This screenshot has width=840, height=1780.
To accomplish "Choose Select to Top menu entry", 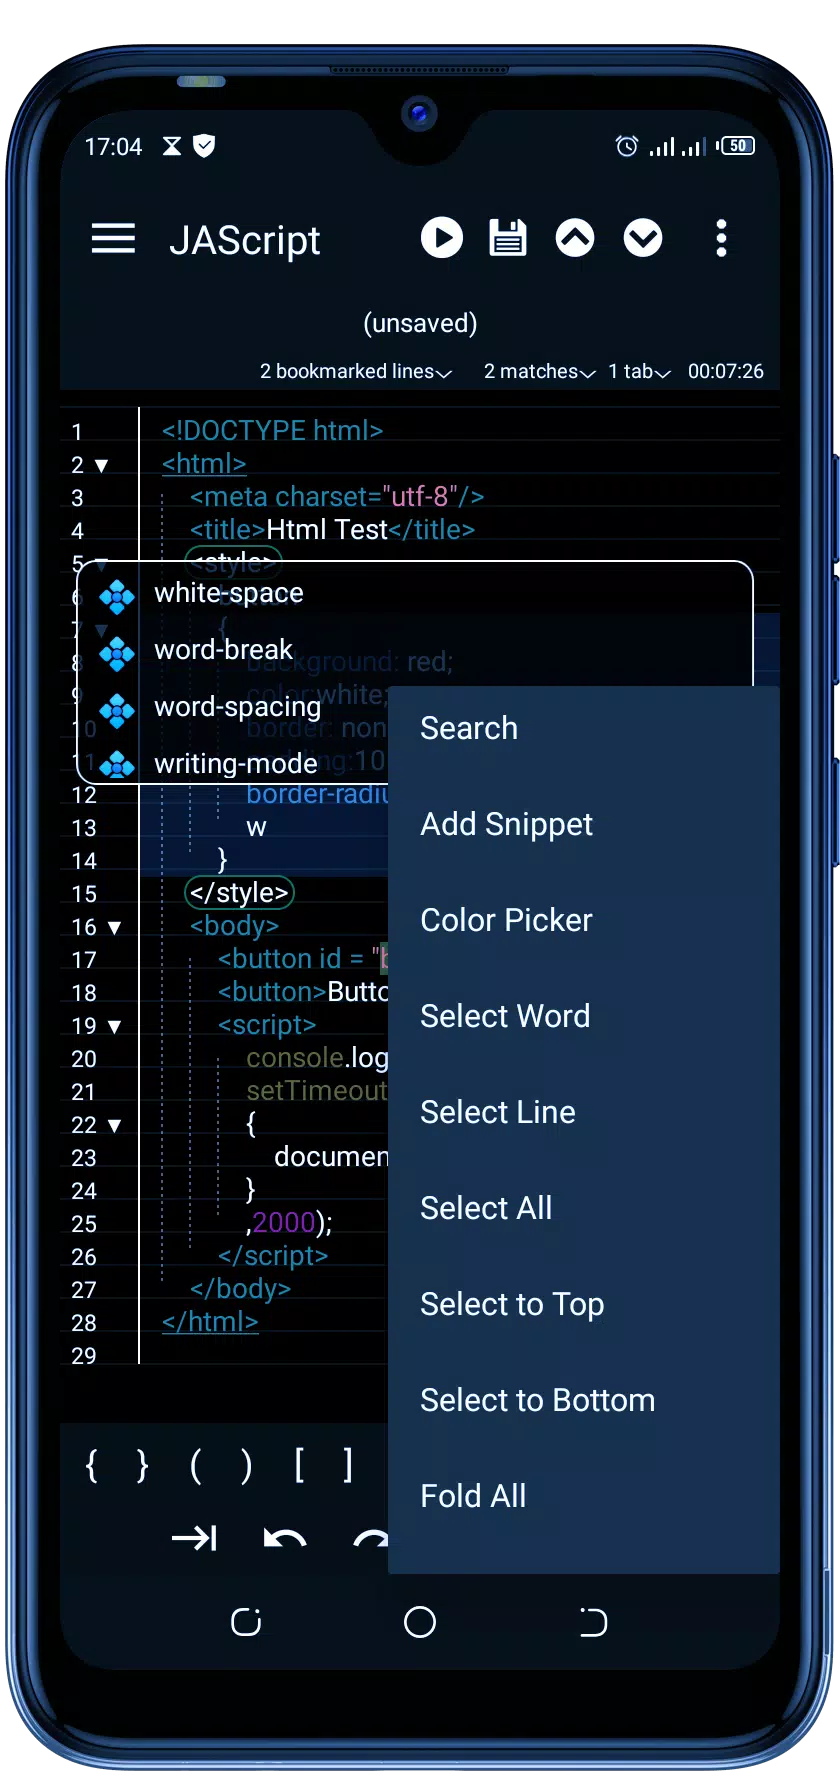I will point(583,1304).
